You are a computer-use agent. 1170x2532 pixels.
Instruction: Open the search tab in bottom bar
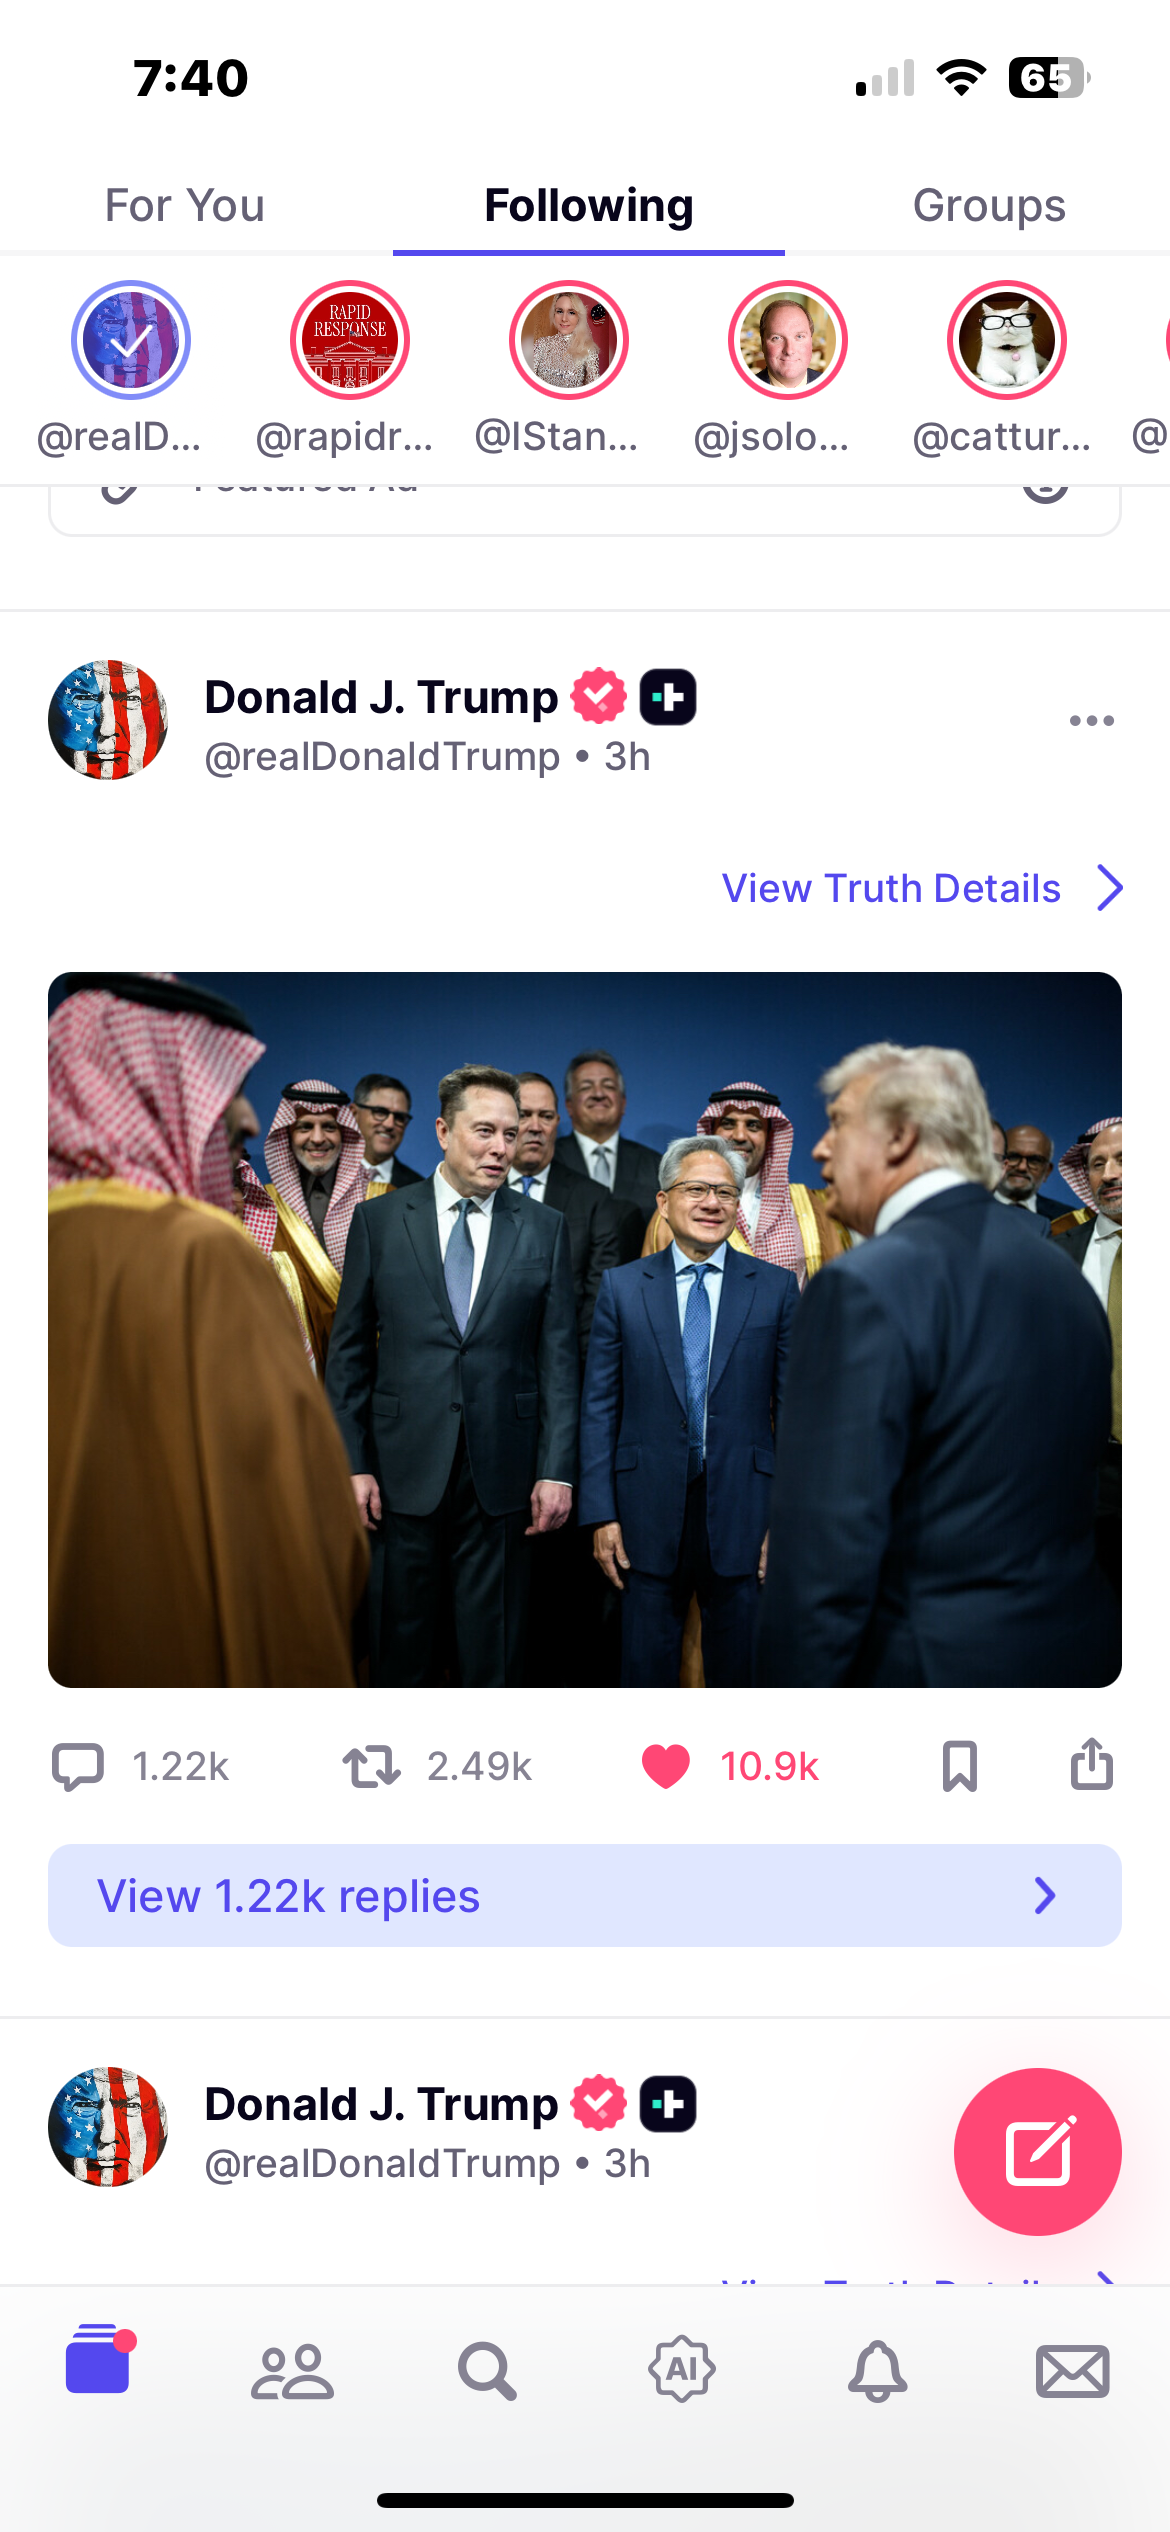click(487, 2371)
